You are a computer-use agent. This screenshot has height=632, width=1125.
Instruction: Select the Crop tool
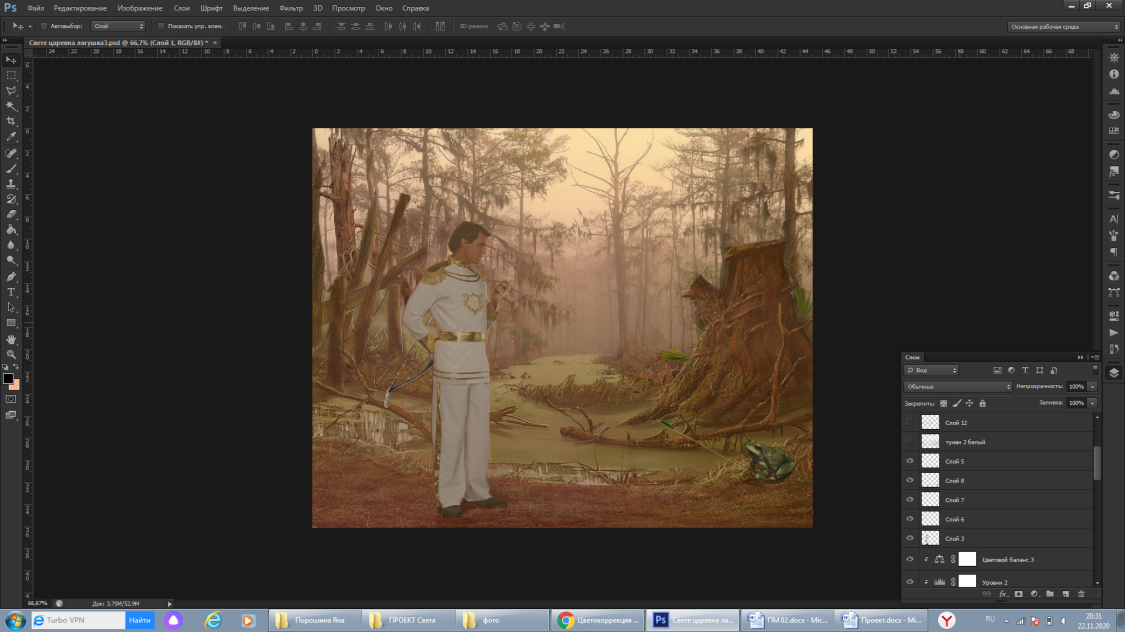[11, 121]
